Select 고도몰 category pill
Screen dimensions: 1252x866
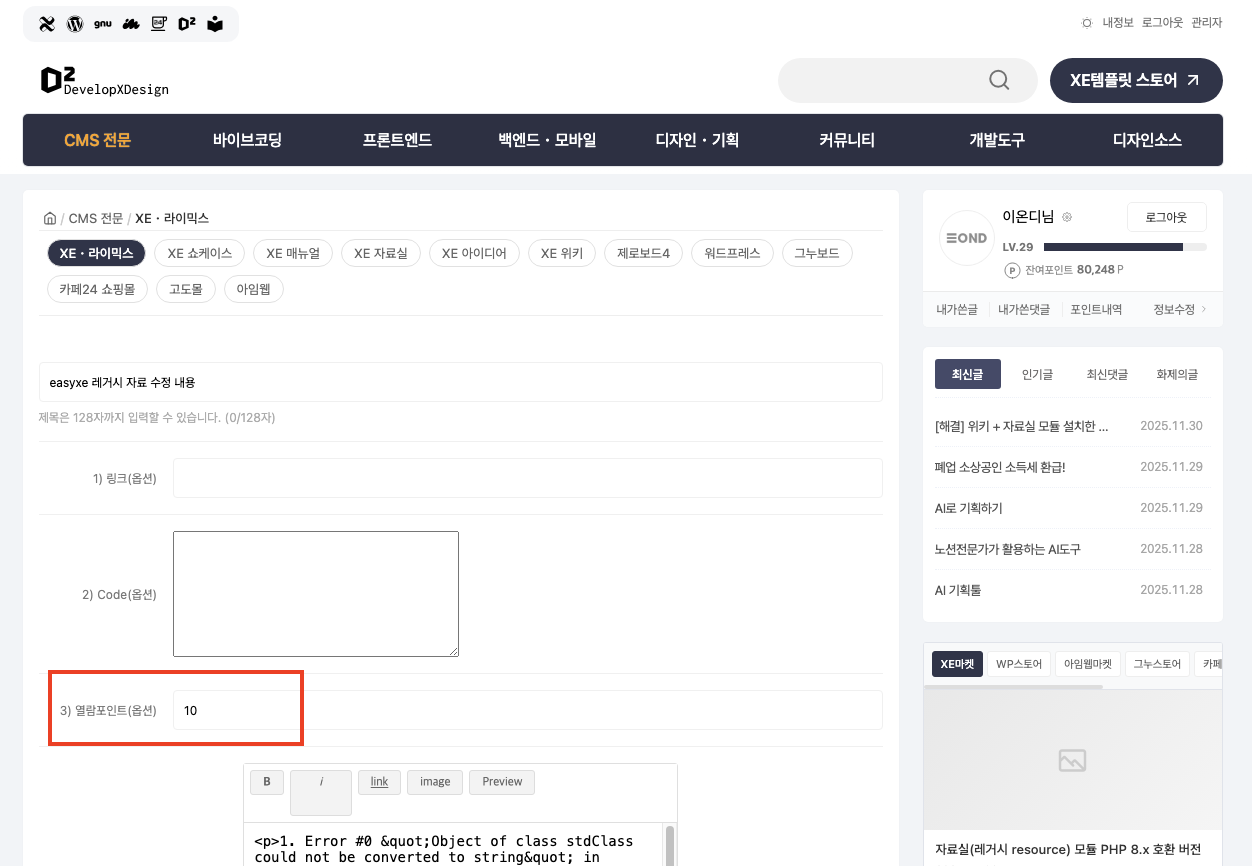click(186, 289)
